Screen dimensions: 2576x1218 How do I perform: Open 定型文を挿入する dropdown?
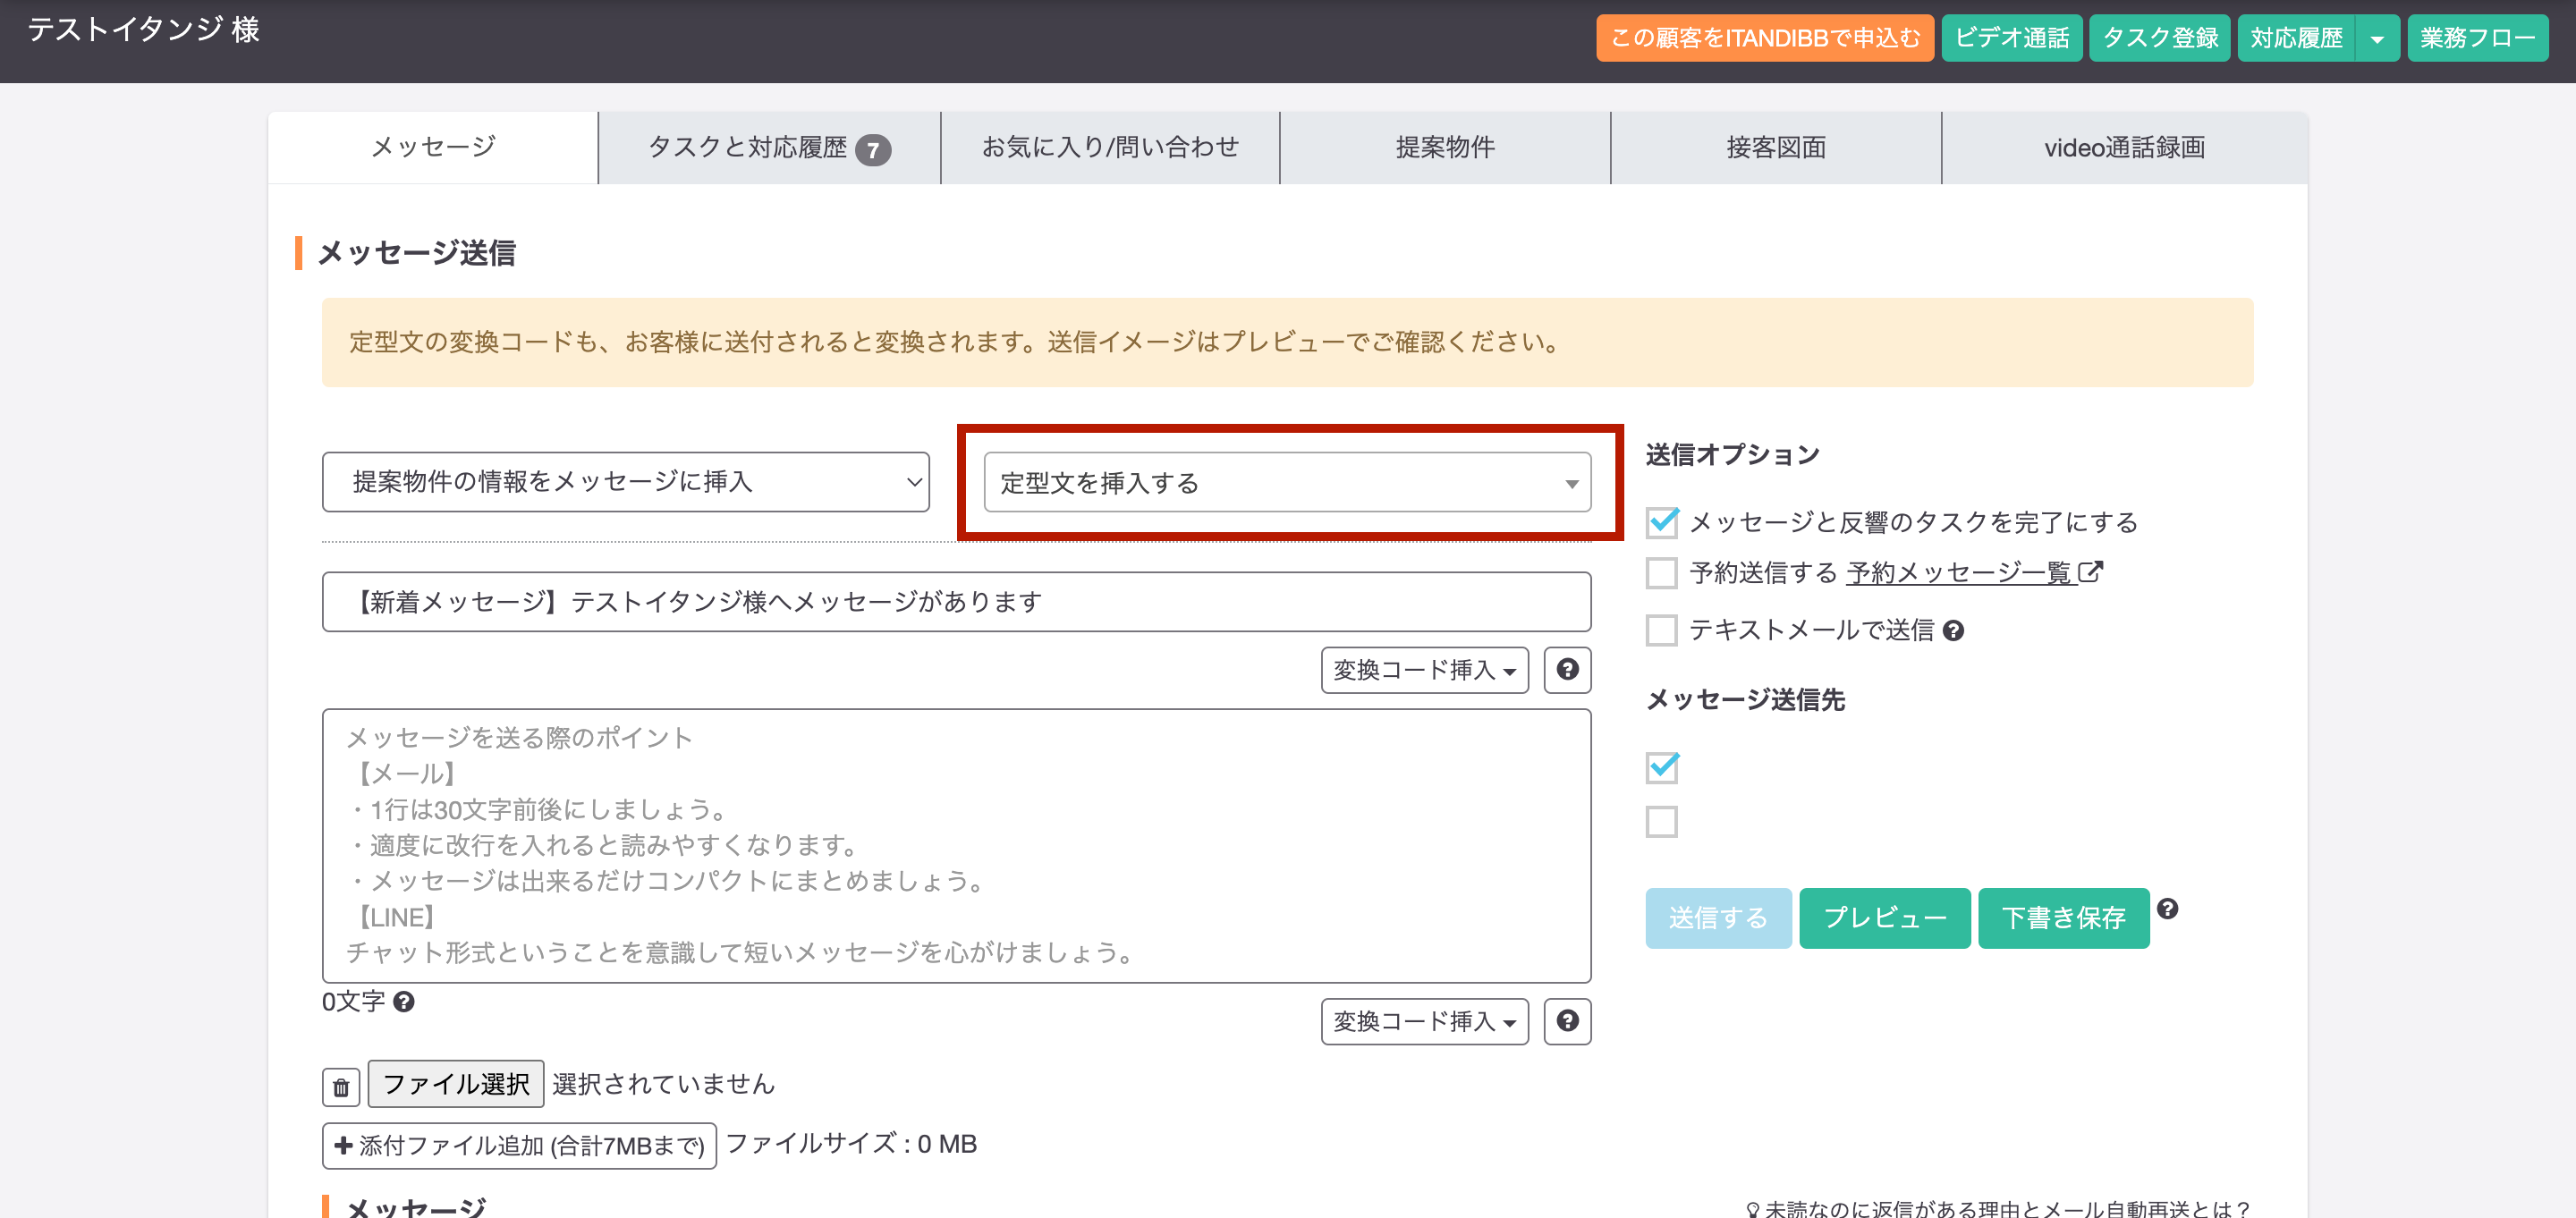(1288, 482)
